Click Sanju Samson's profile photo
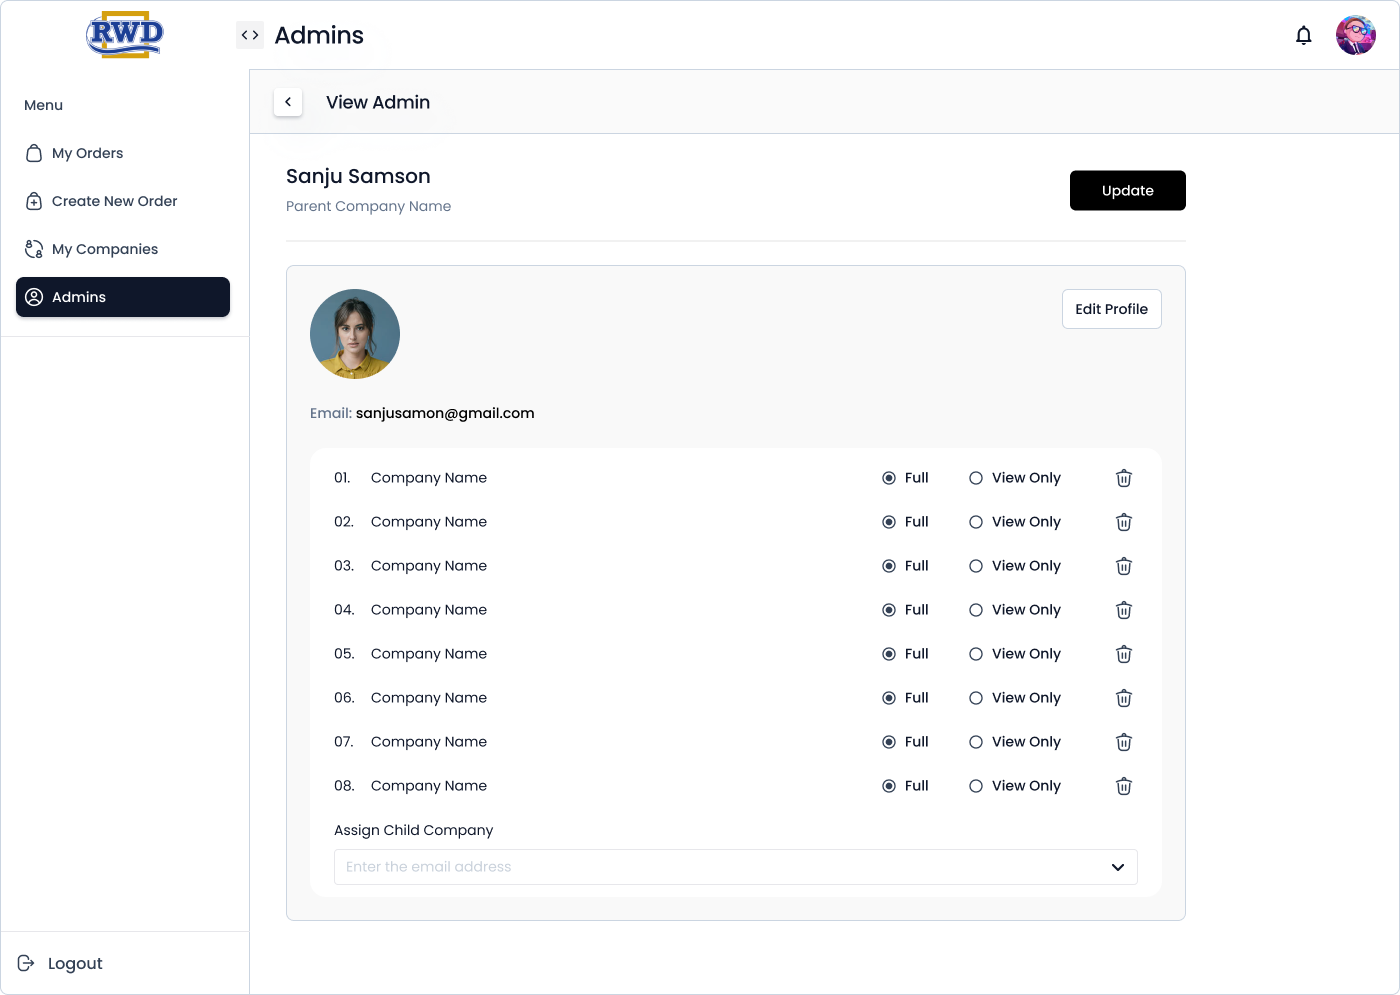This screenshot has width=1400, height=995. [355, 334]
